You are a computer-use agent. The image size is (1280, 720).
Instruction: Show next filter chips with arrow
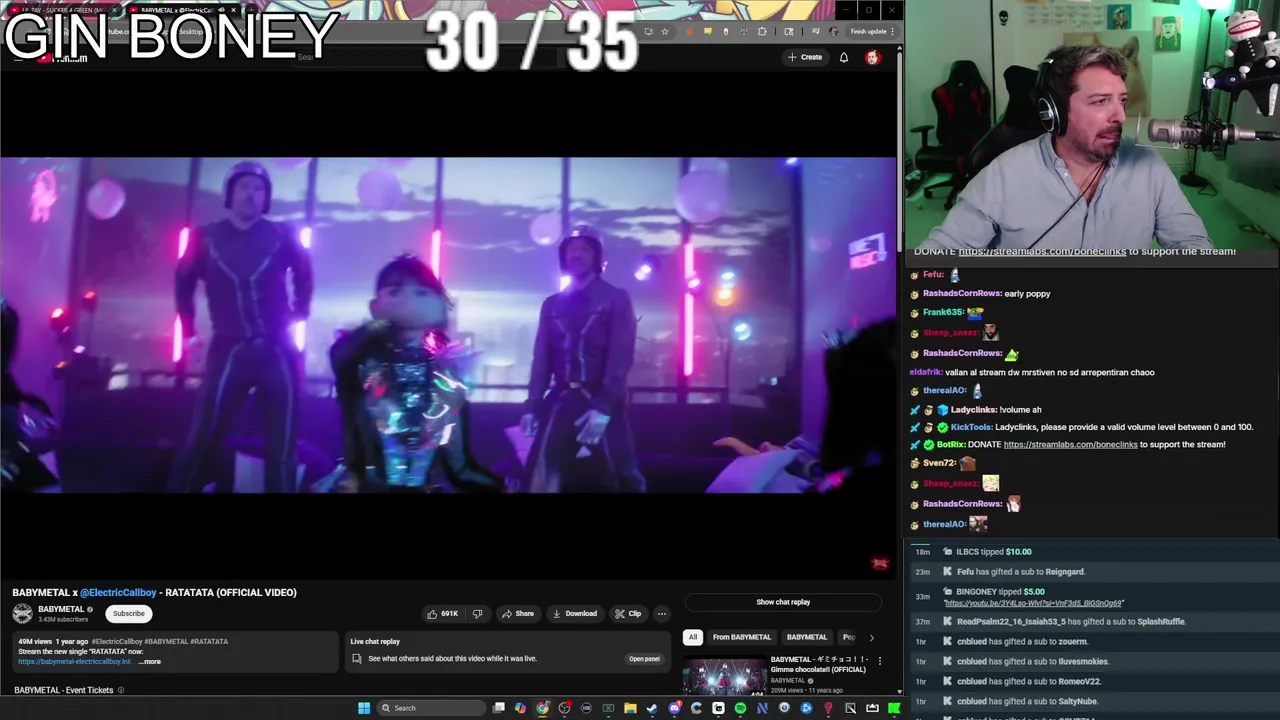click(871, 637)
